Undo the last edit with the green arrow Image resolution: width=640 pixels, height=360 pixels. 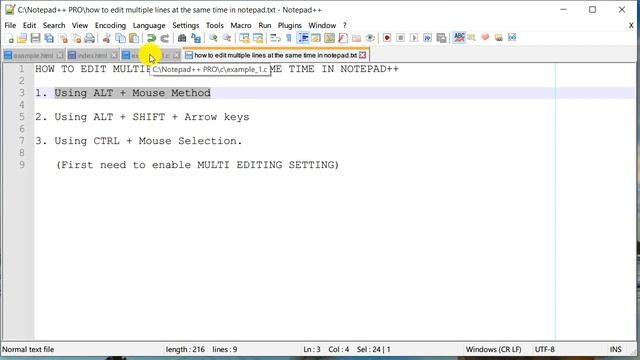tap(151, 38)
